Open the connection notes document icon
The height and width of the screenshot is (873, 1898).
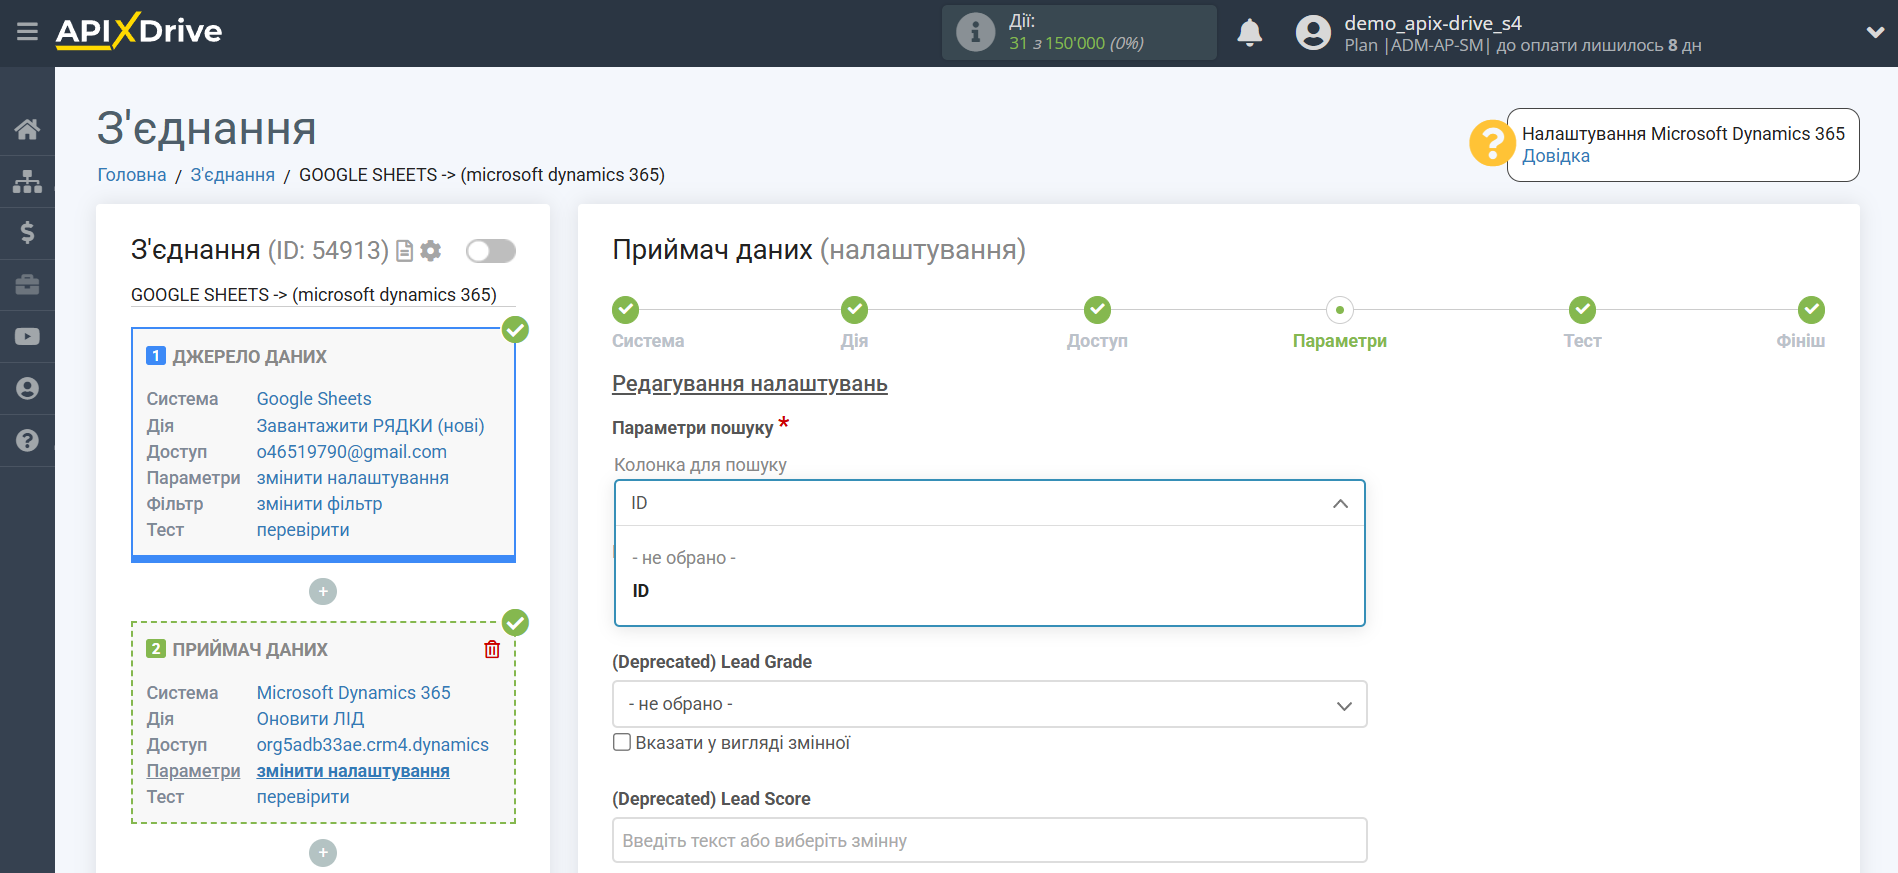(404, 251)
